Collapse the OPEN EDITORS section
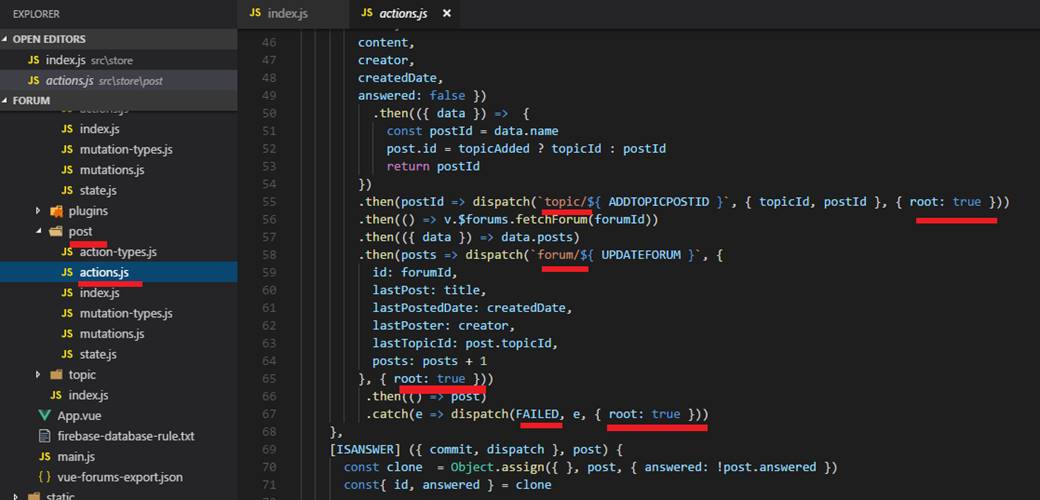This screenshot has height=500, width=1040. (x=7, y=39)
